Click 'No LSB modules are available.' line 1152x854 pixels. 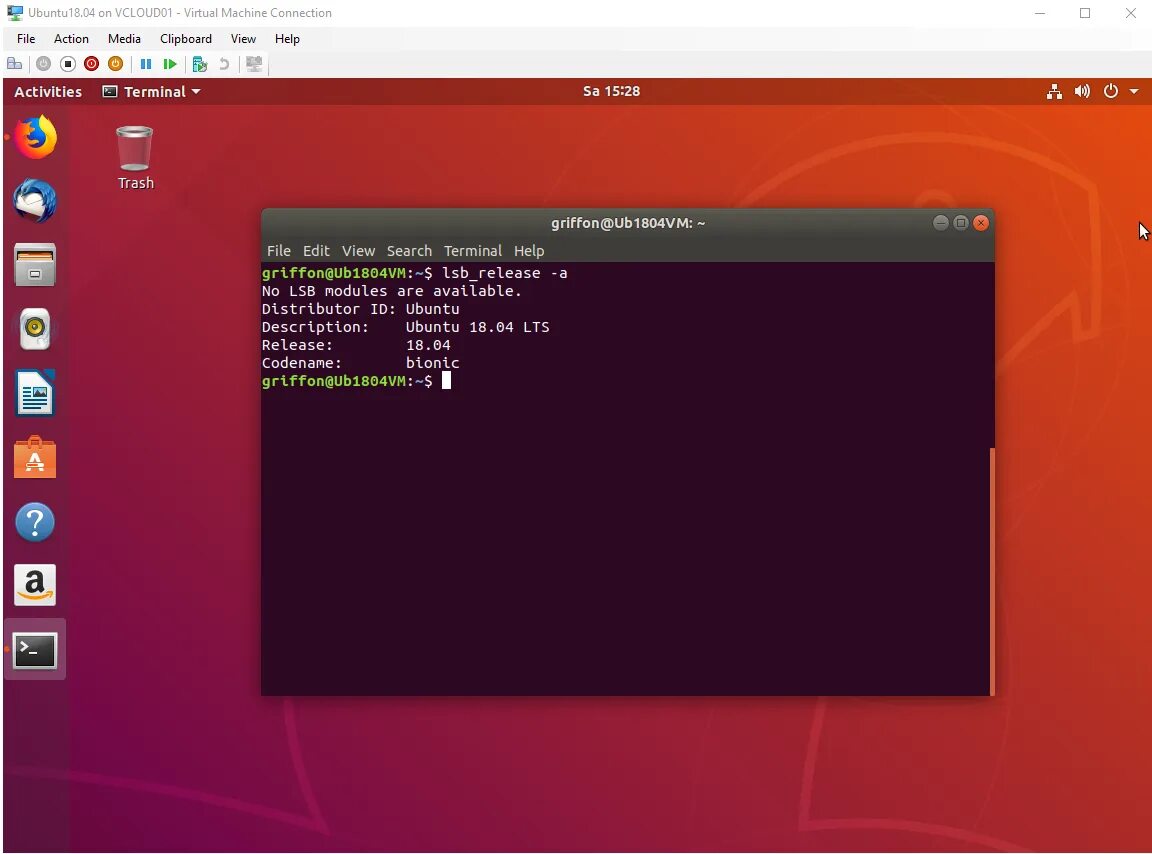pyautogui.click(x=392, y=291)
